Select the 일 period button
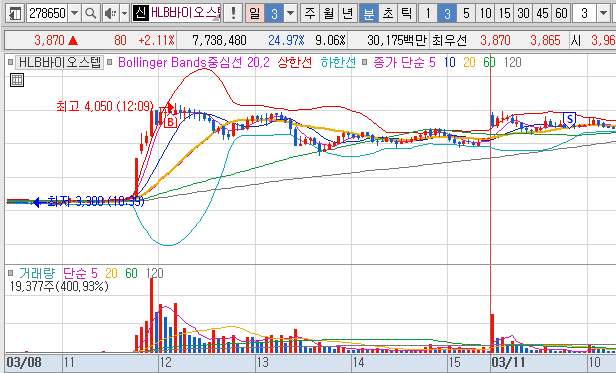 tap(255, 13)
